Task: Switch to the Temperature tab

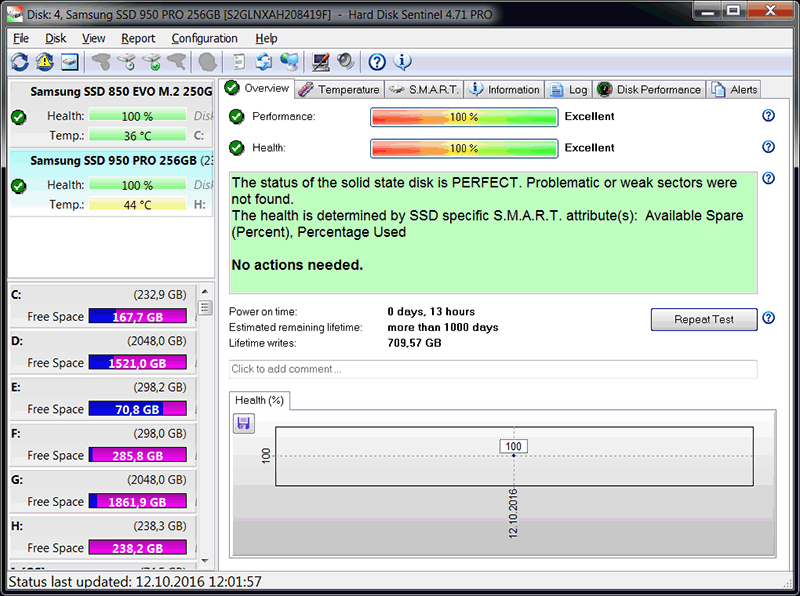Action: click(x=339, y=89)
